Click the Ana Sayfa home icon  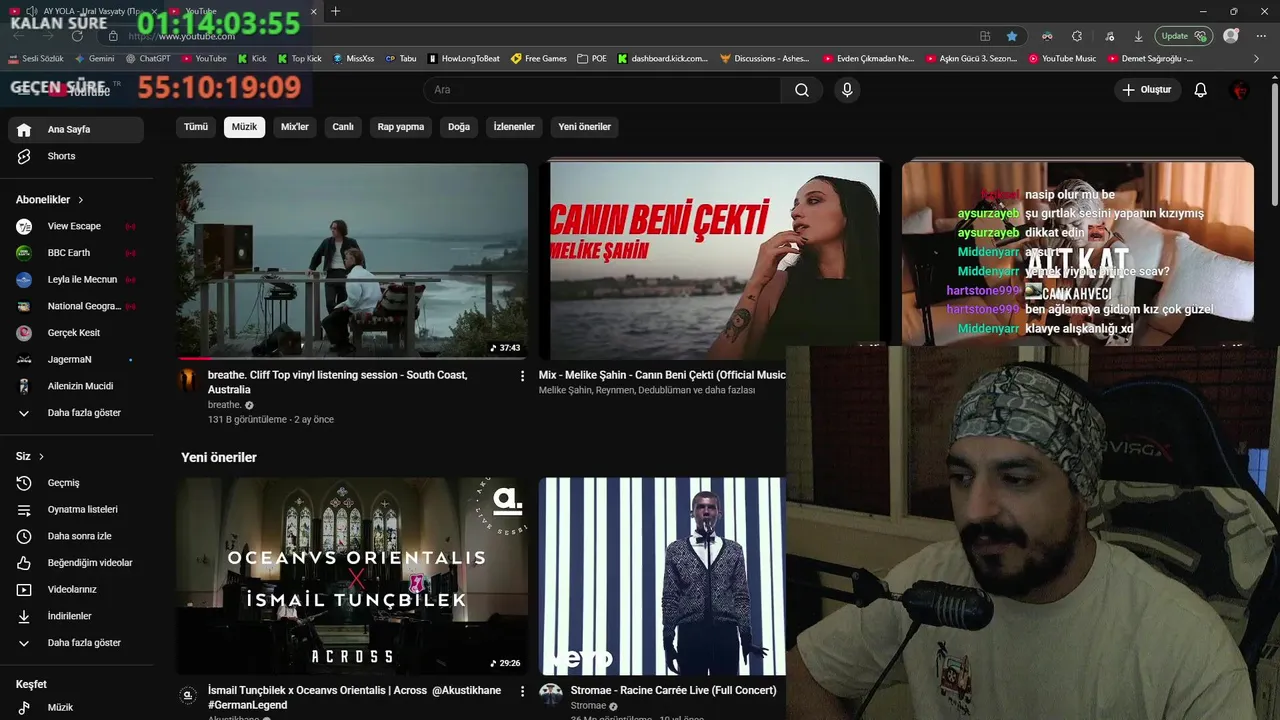coord(24,130)
